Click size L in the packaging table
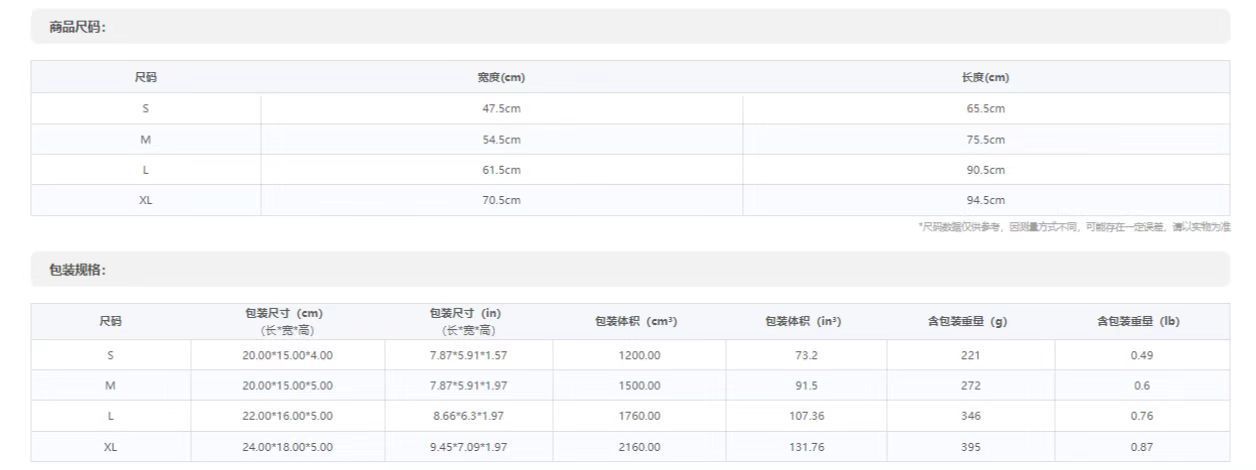1256x470 pixels. (x=110, y=416)
